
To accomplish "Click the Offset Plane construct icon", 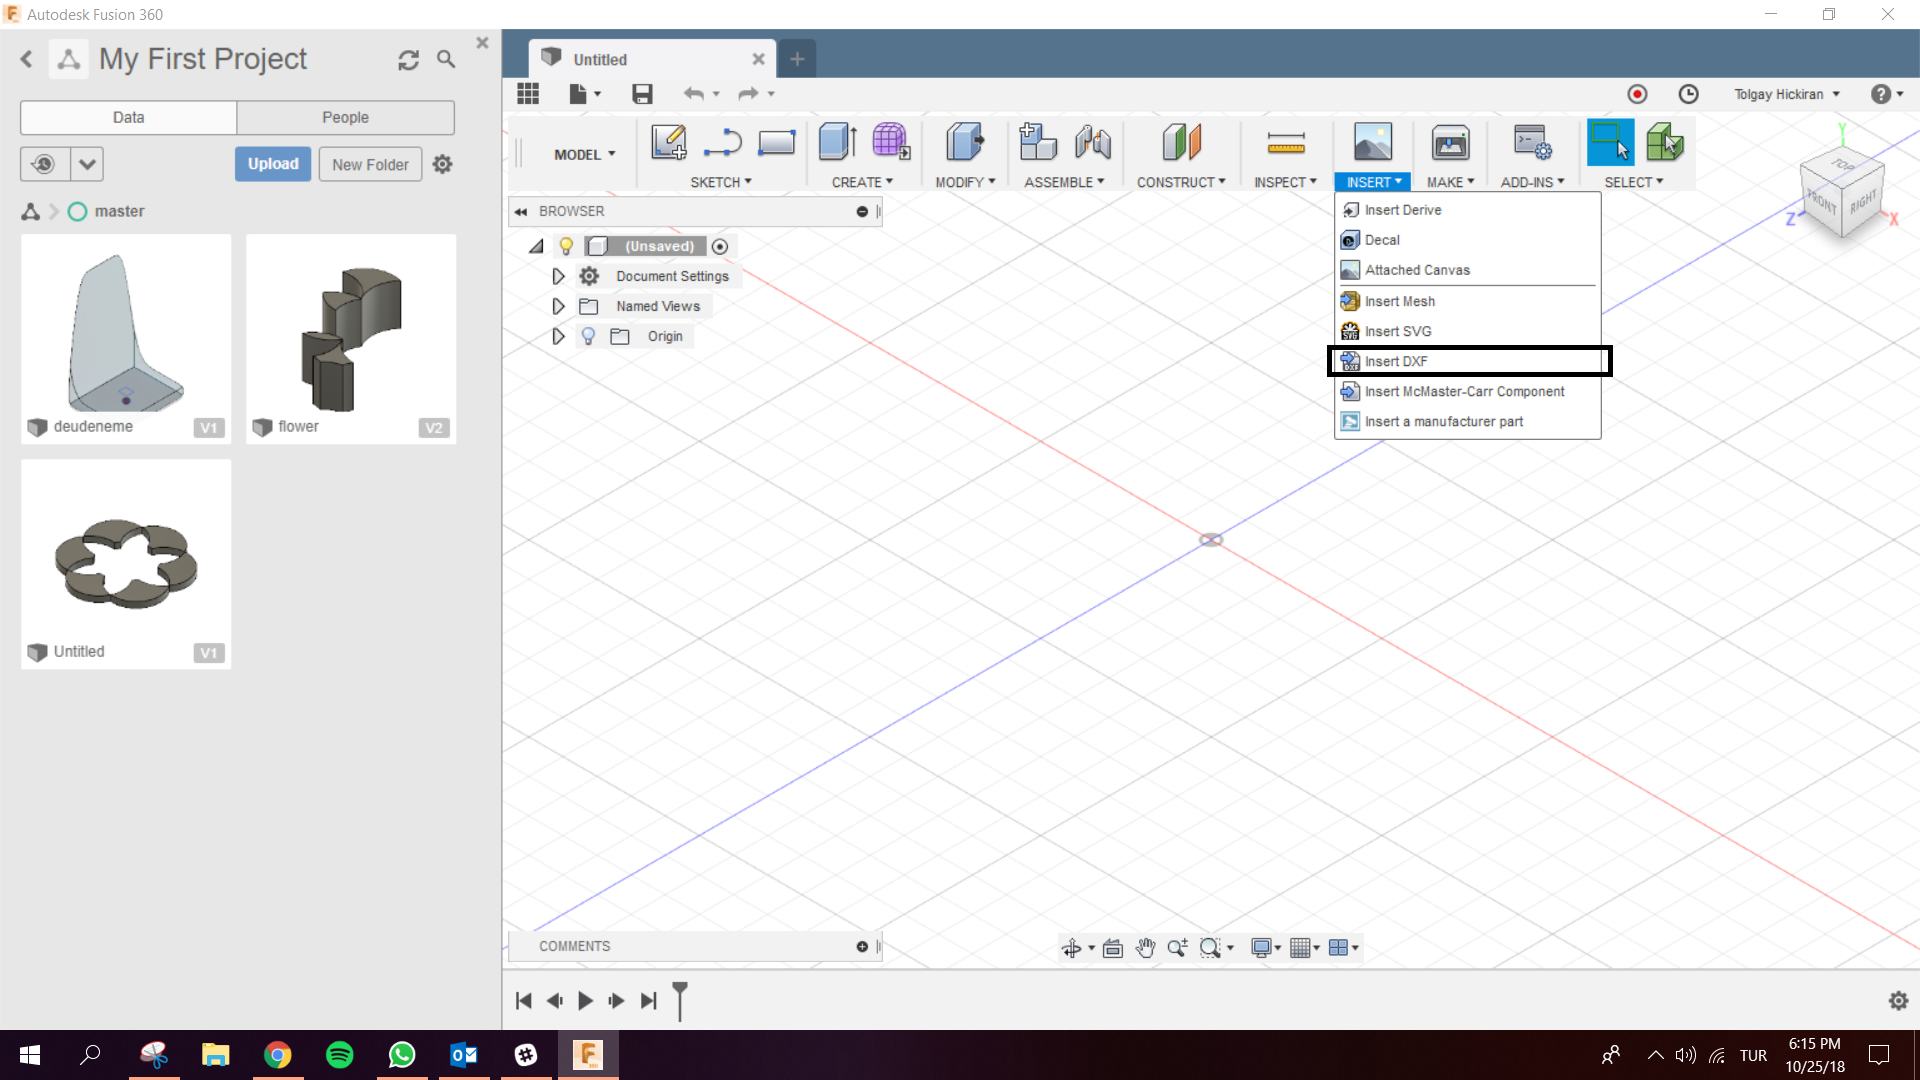I will [1181, 142].
